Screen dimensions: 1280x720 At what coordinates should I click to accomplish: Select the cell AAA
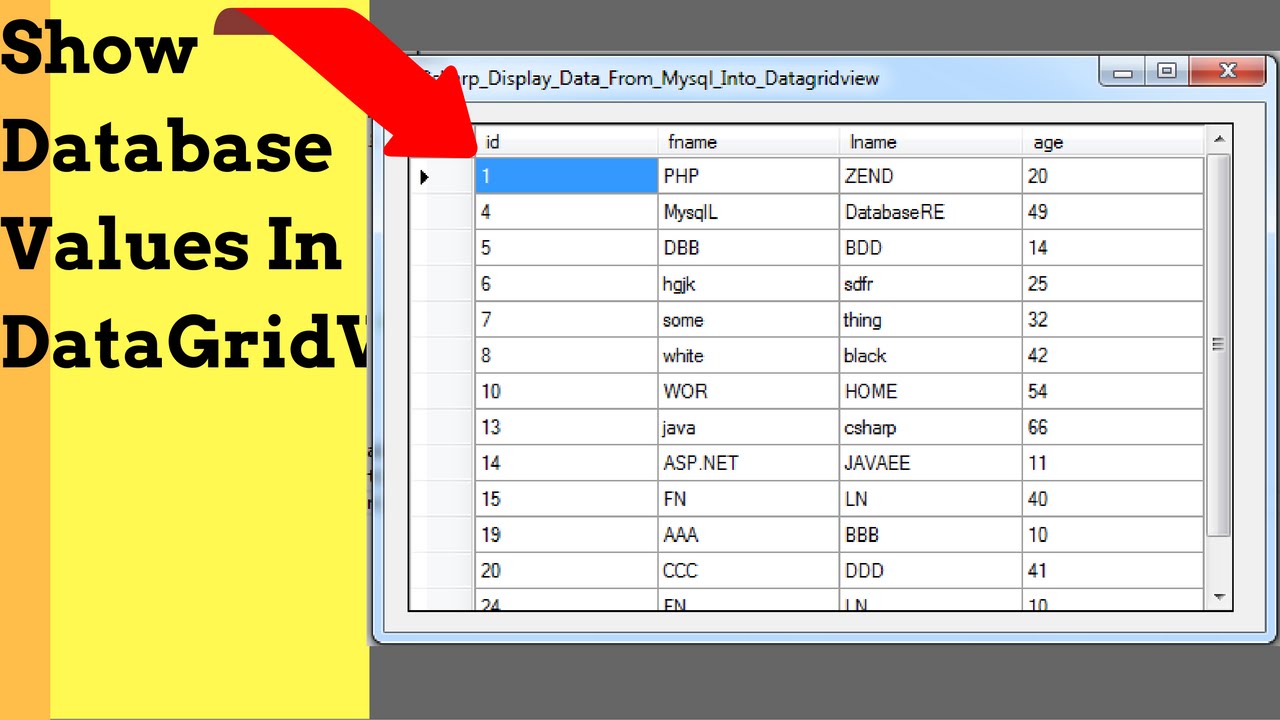pos(749,535)
